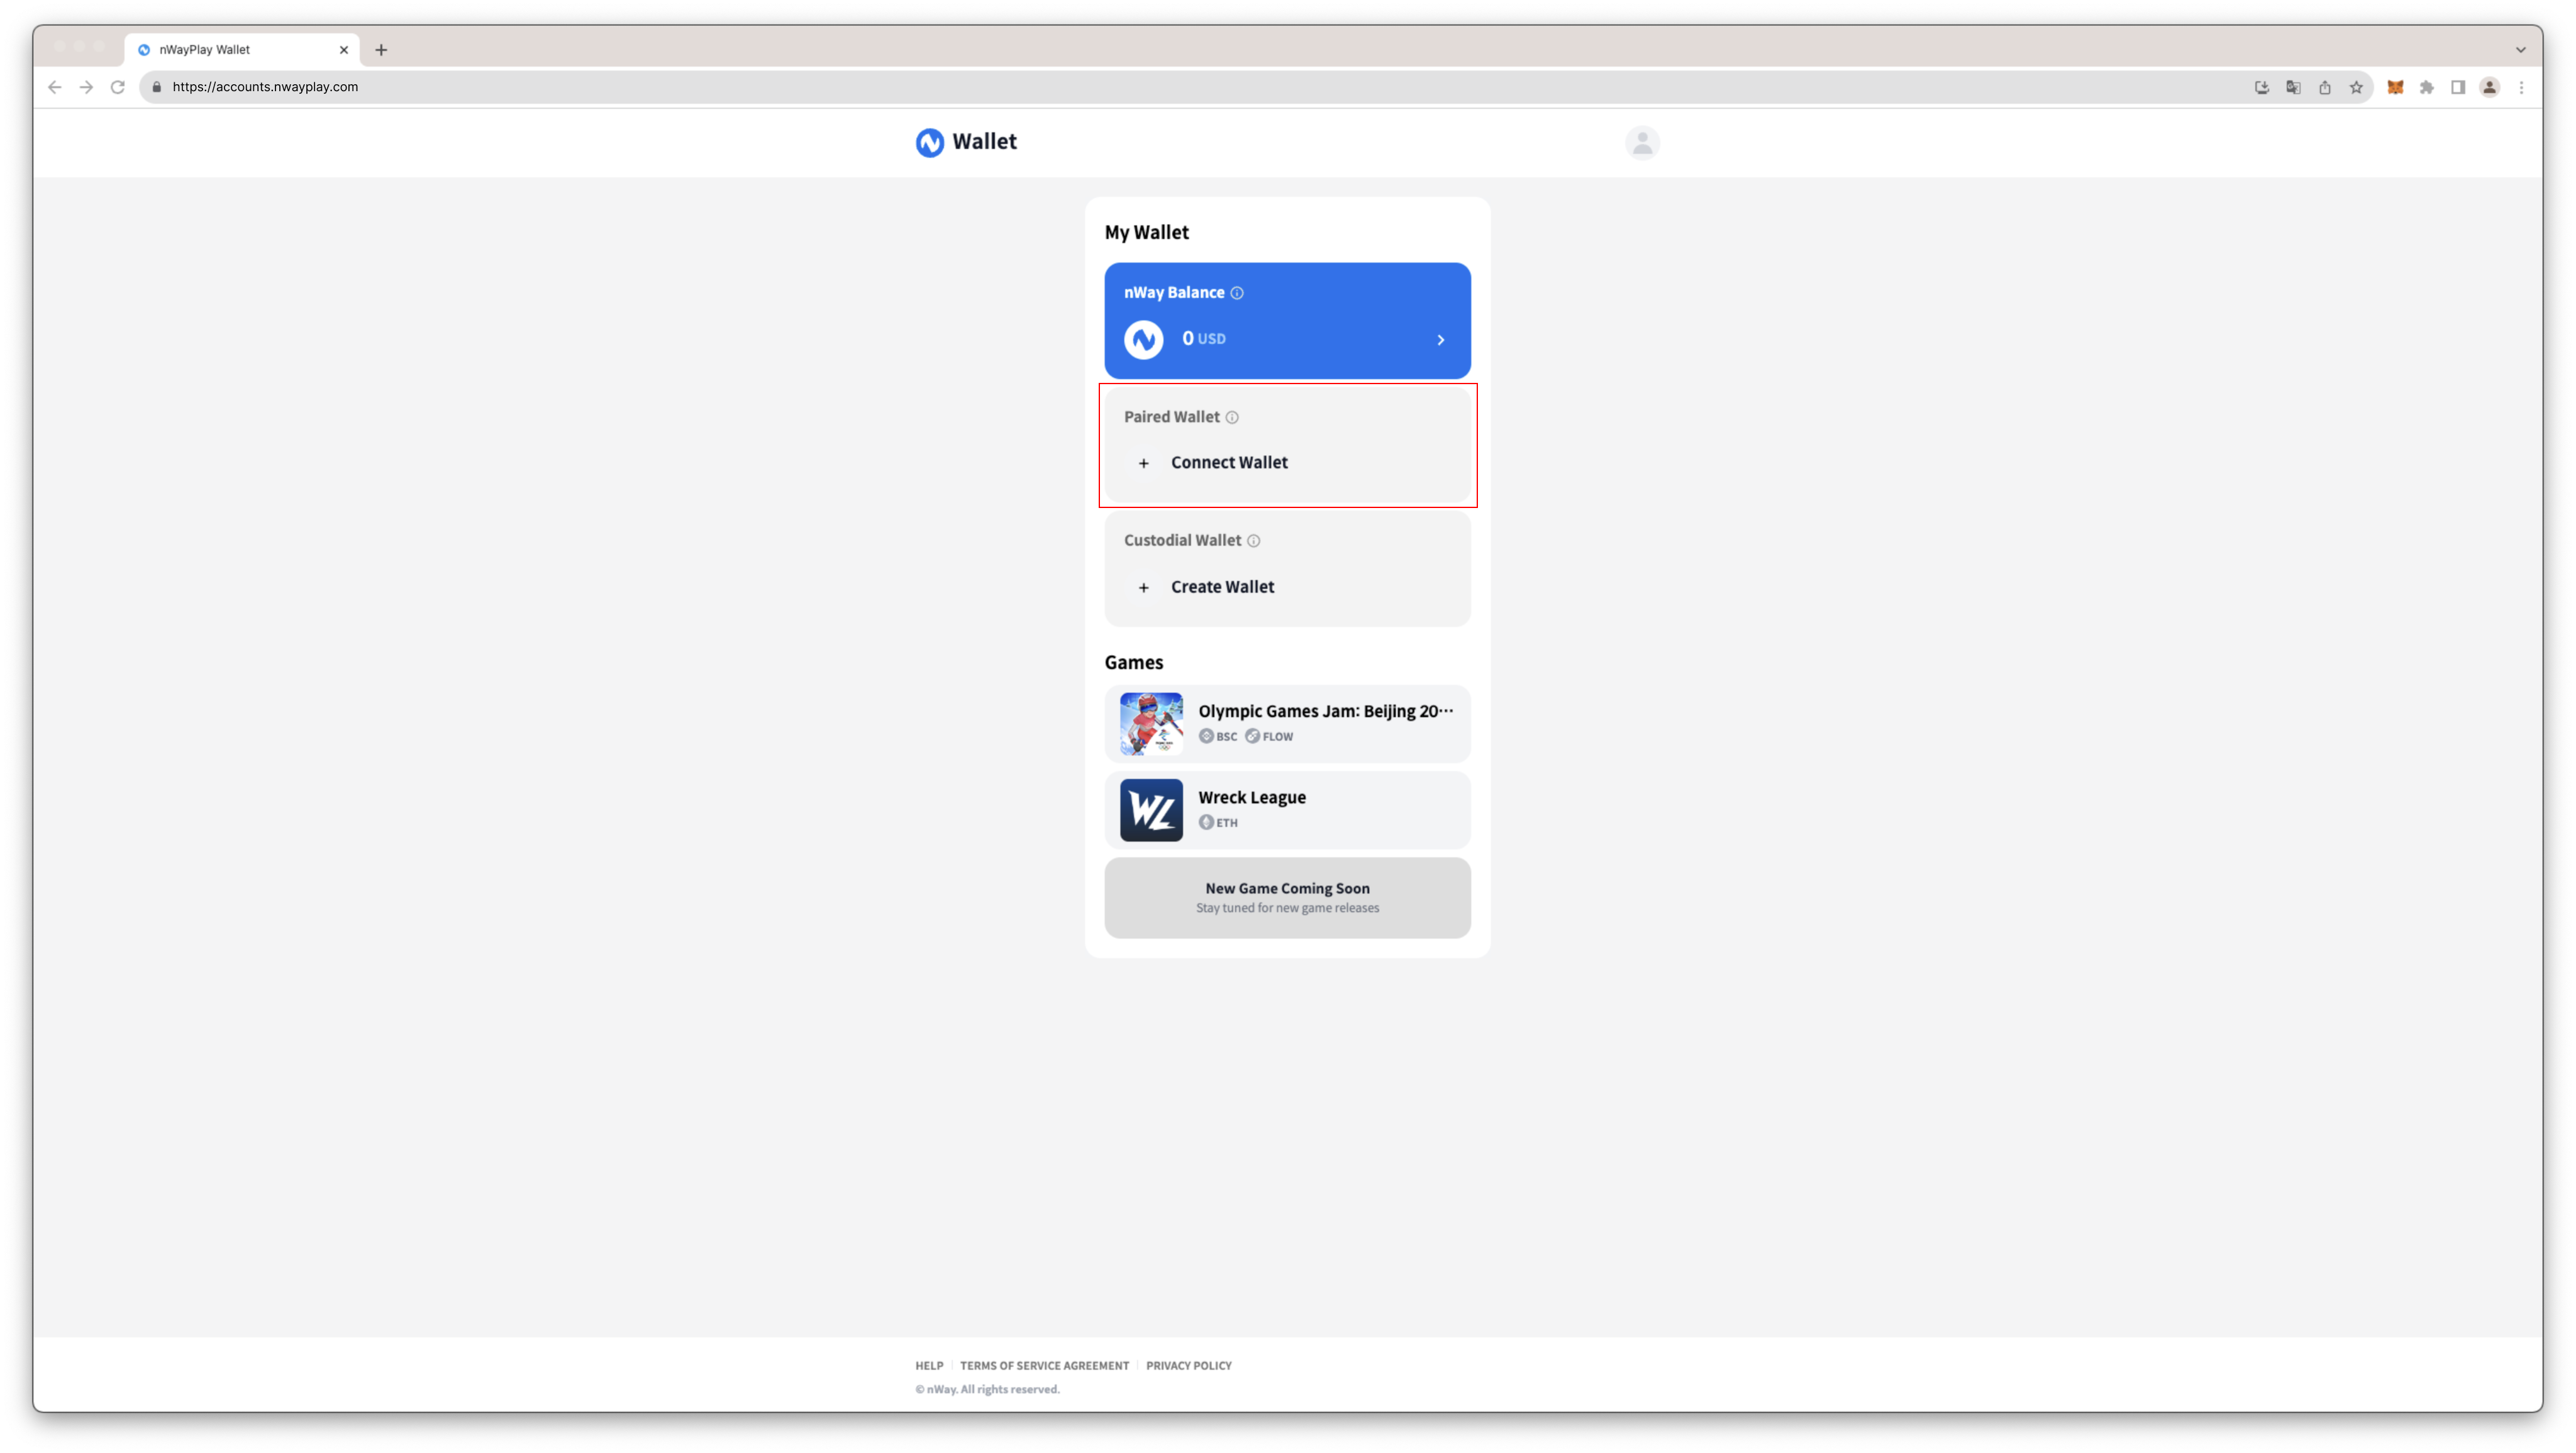Click Connect Wallet button
2576x1453 pixels.
tap(1229, 462)
